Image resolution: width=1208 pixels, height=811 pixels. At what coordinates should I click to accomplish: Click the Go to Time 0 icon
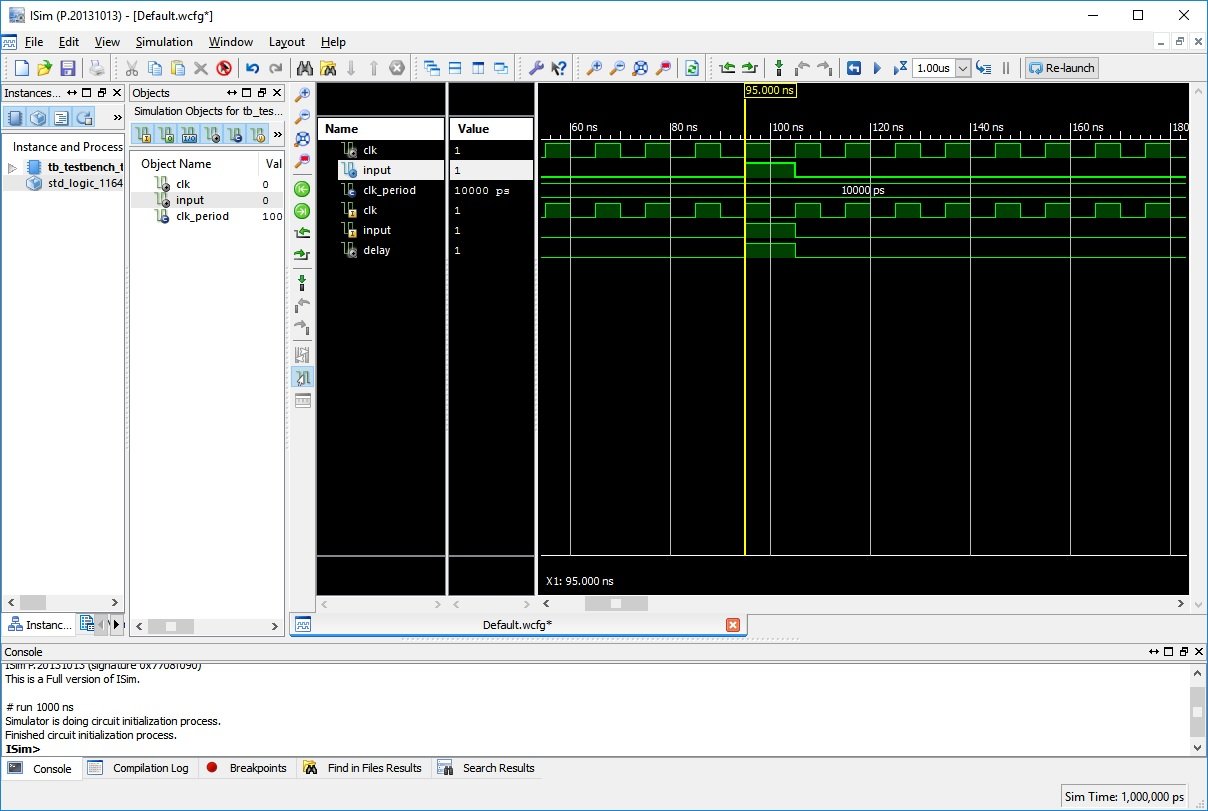pos(302,189)
